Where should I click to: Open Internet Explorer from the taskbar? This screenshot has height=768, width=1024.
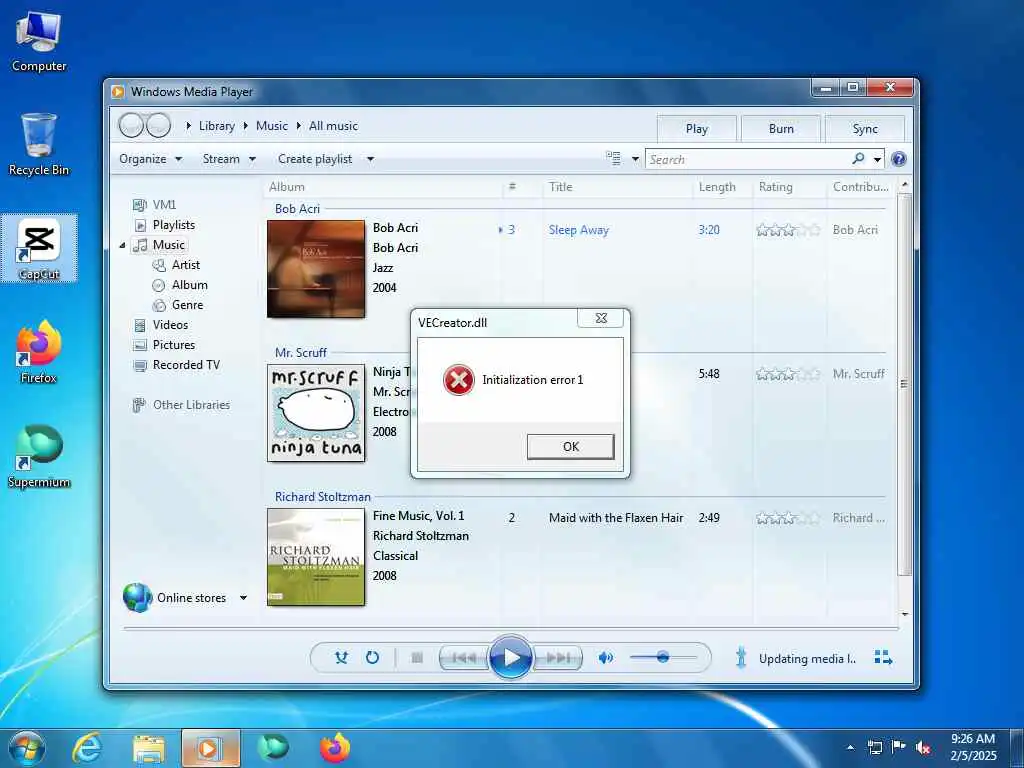click(87, 748)
